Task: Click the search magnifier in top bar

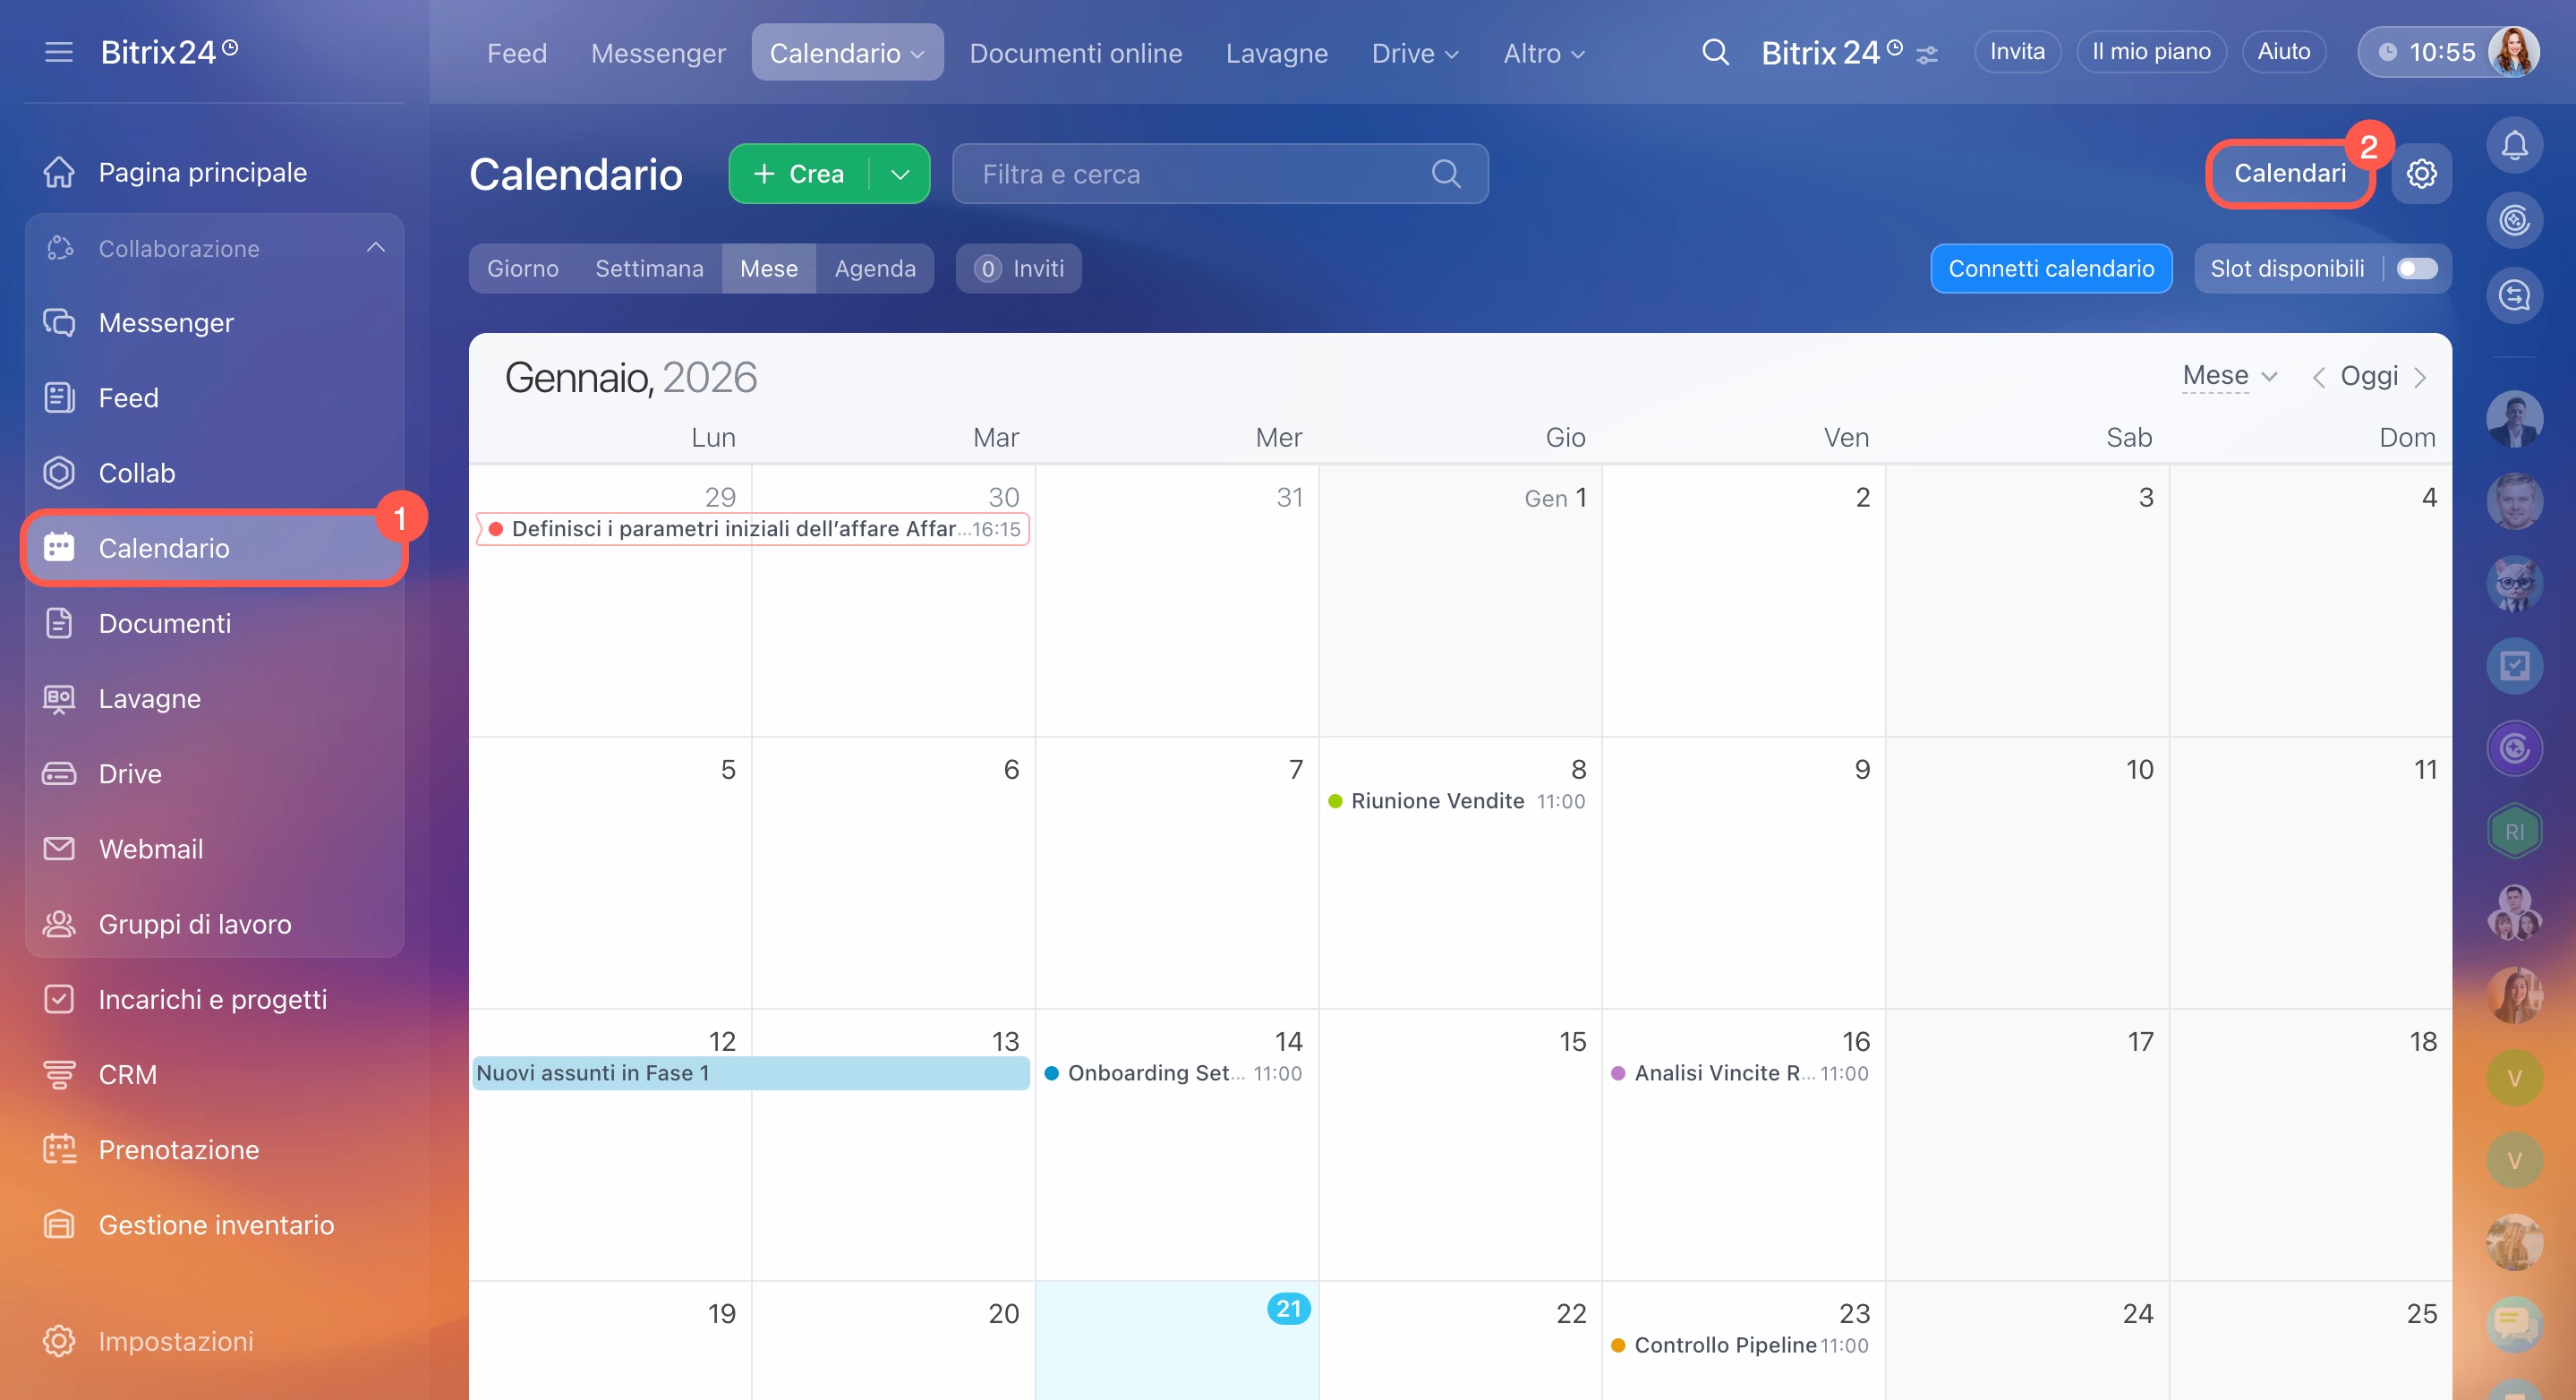Action: coord(1715,52)
